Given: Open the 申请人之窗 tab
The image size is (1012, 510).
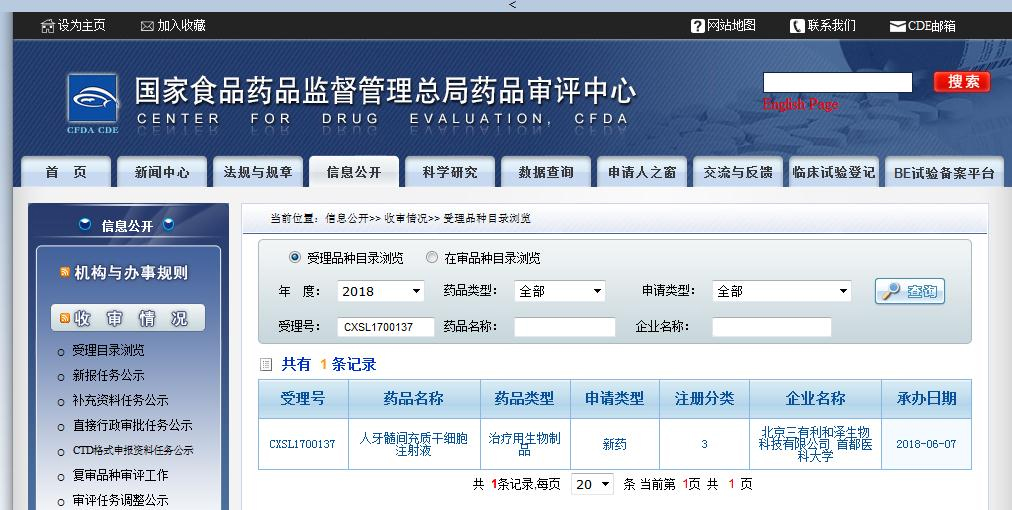Looking at the screenshot, I should [642, 172].
